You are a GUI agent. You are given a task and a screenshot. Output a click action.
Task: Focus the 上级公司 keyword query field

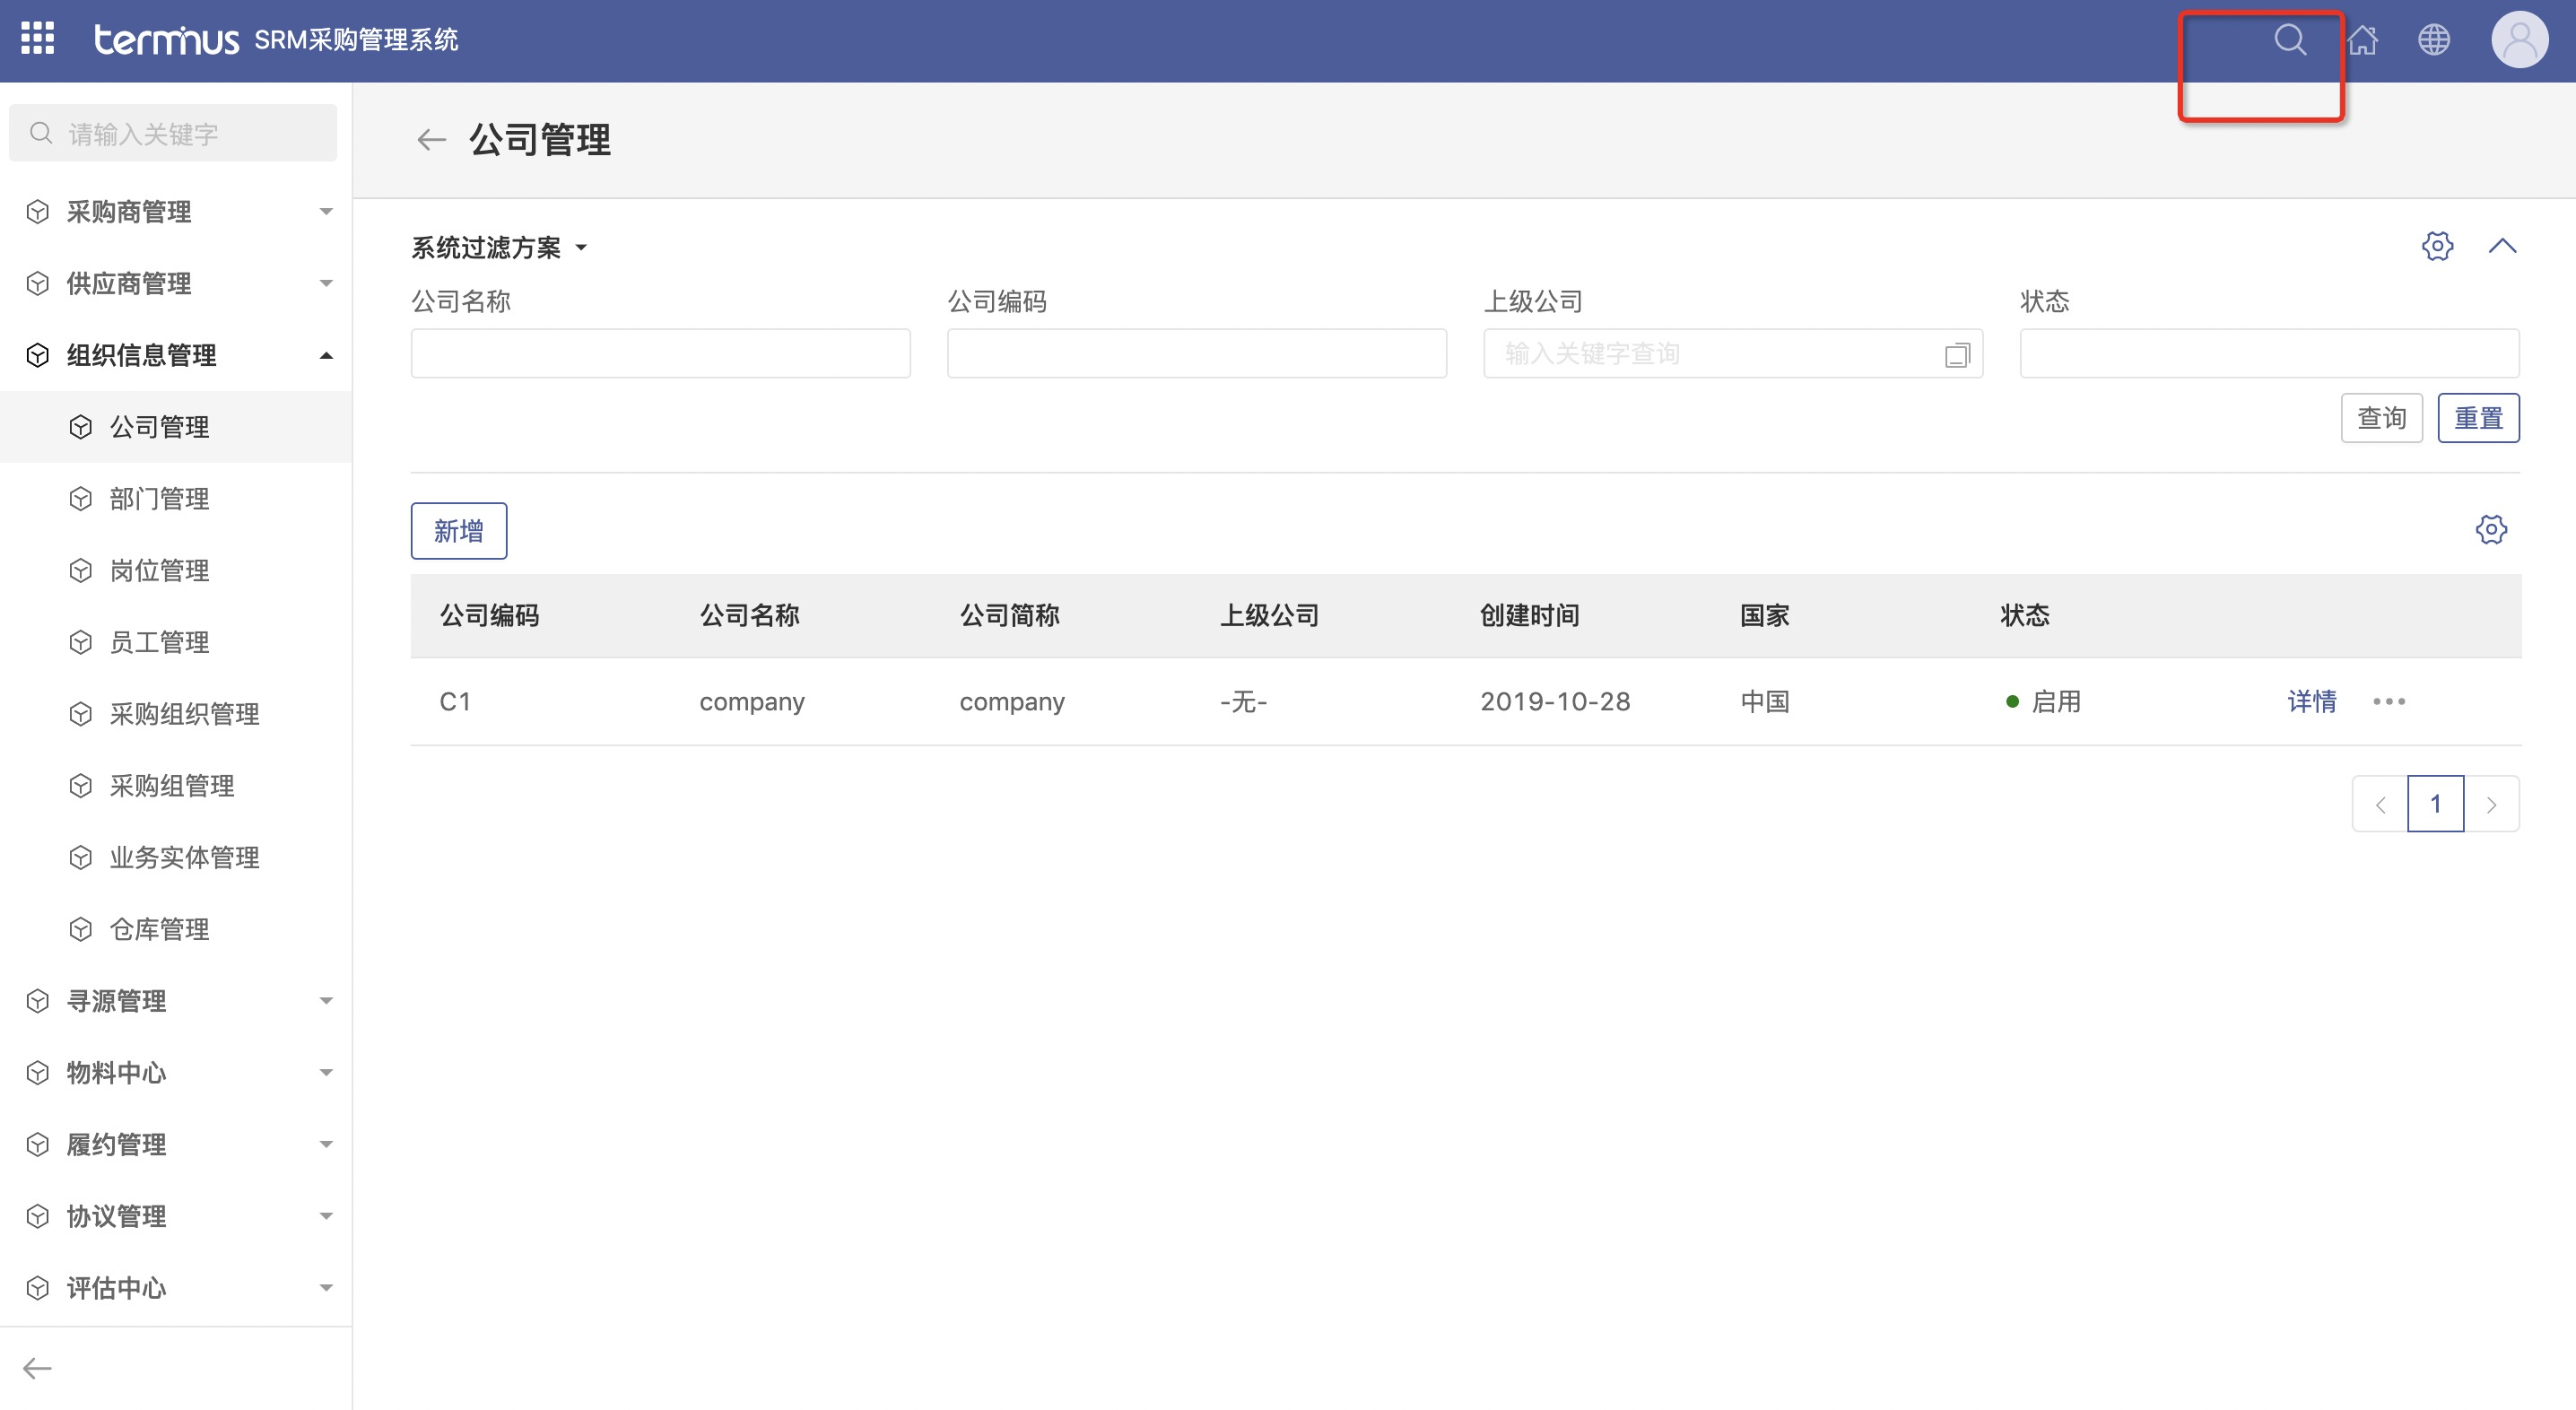point(1733,354)
